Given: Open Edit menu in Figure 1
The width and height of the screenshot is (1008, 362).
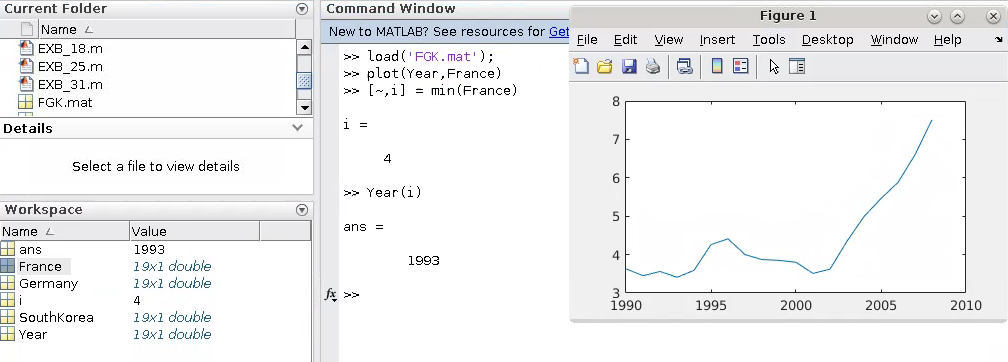Looking at the screenshot, I should (x=625, y=40).
